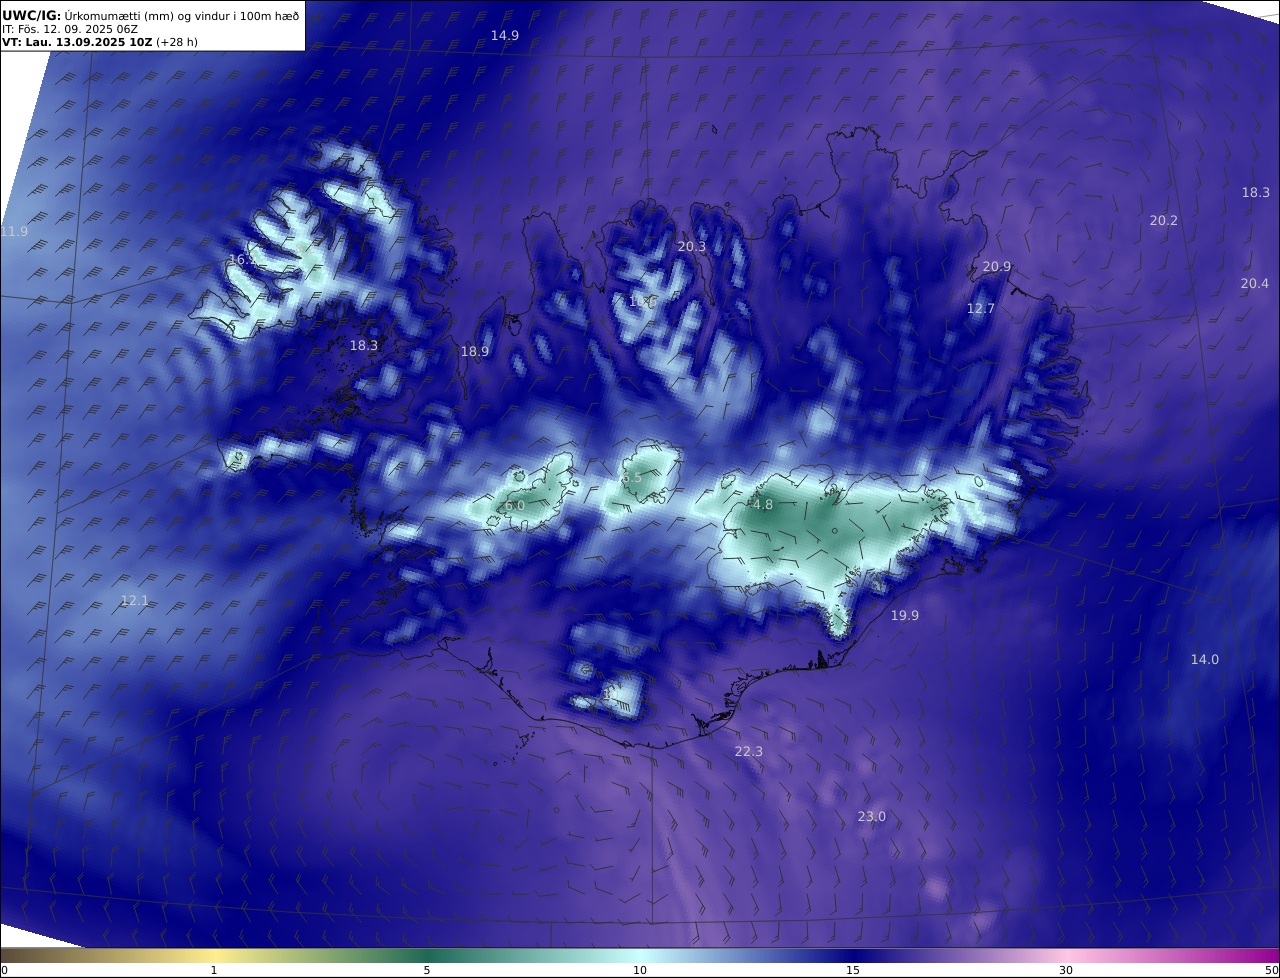Click the IT: Fös. 12. 09. 2025 06Z line
This screenshot has width=1280, height=978.
coord(70,29)
